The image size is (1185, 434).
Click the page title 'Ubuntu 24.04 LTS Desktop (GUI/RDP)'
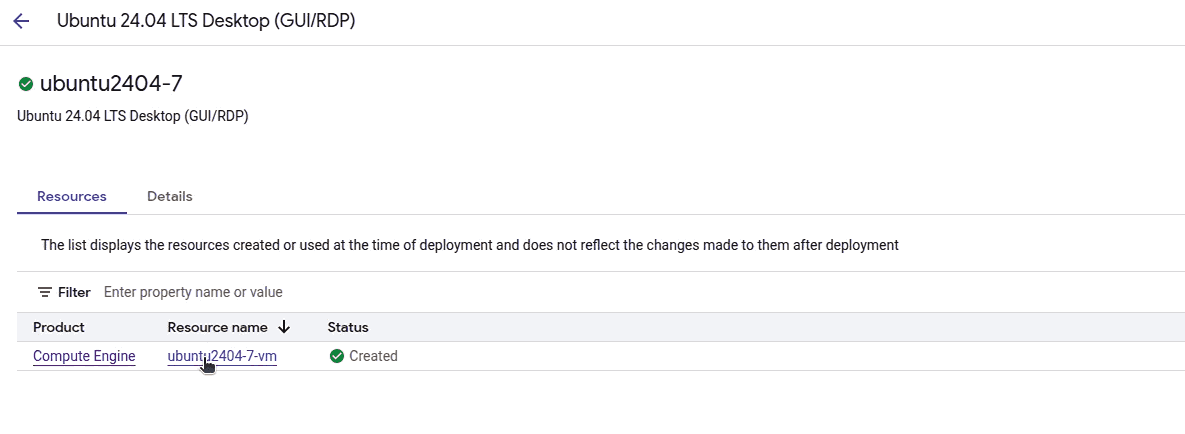(206, 21)
